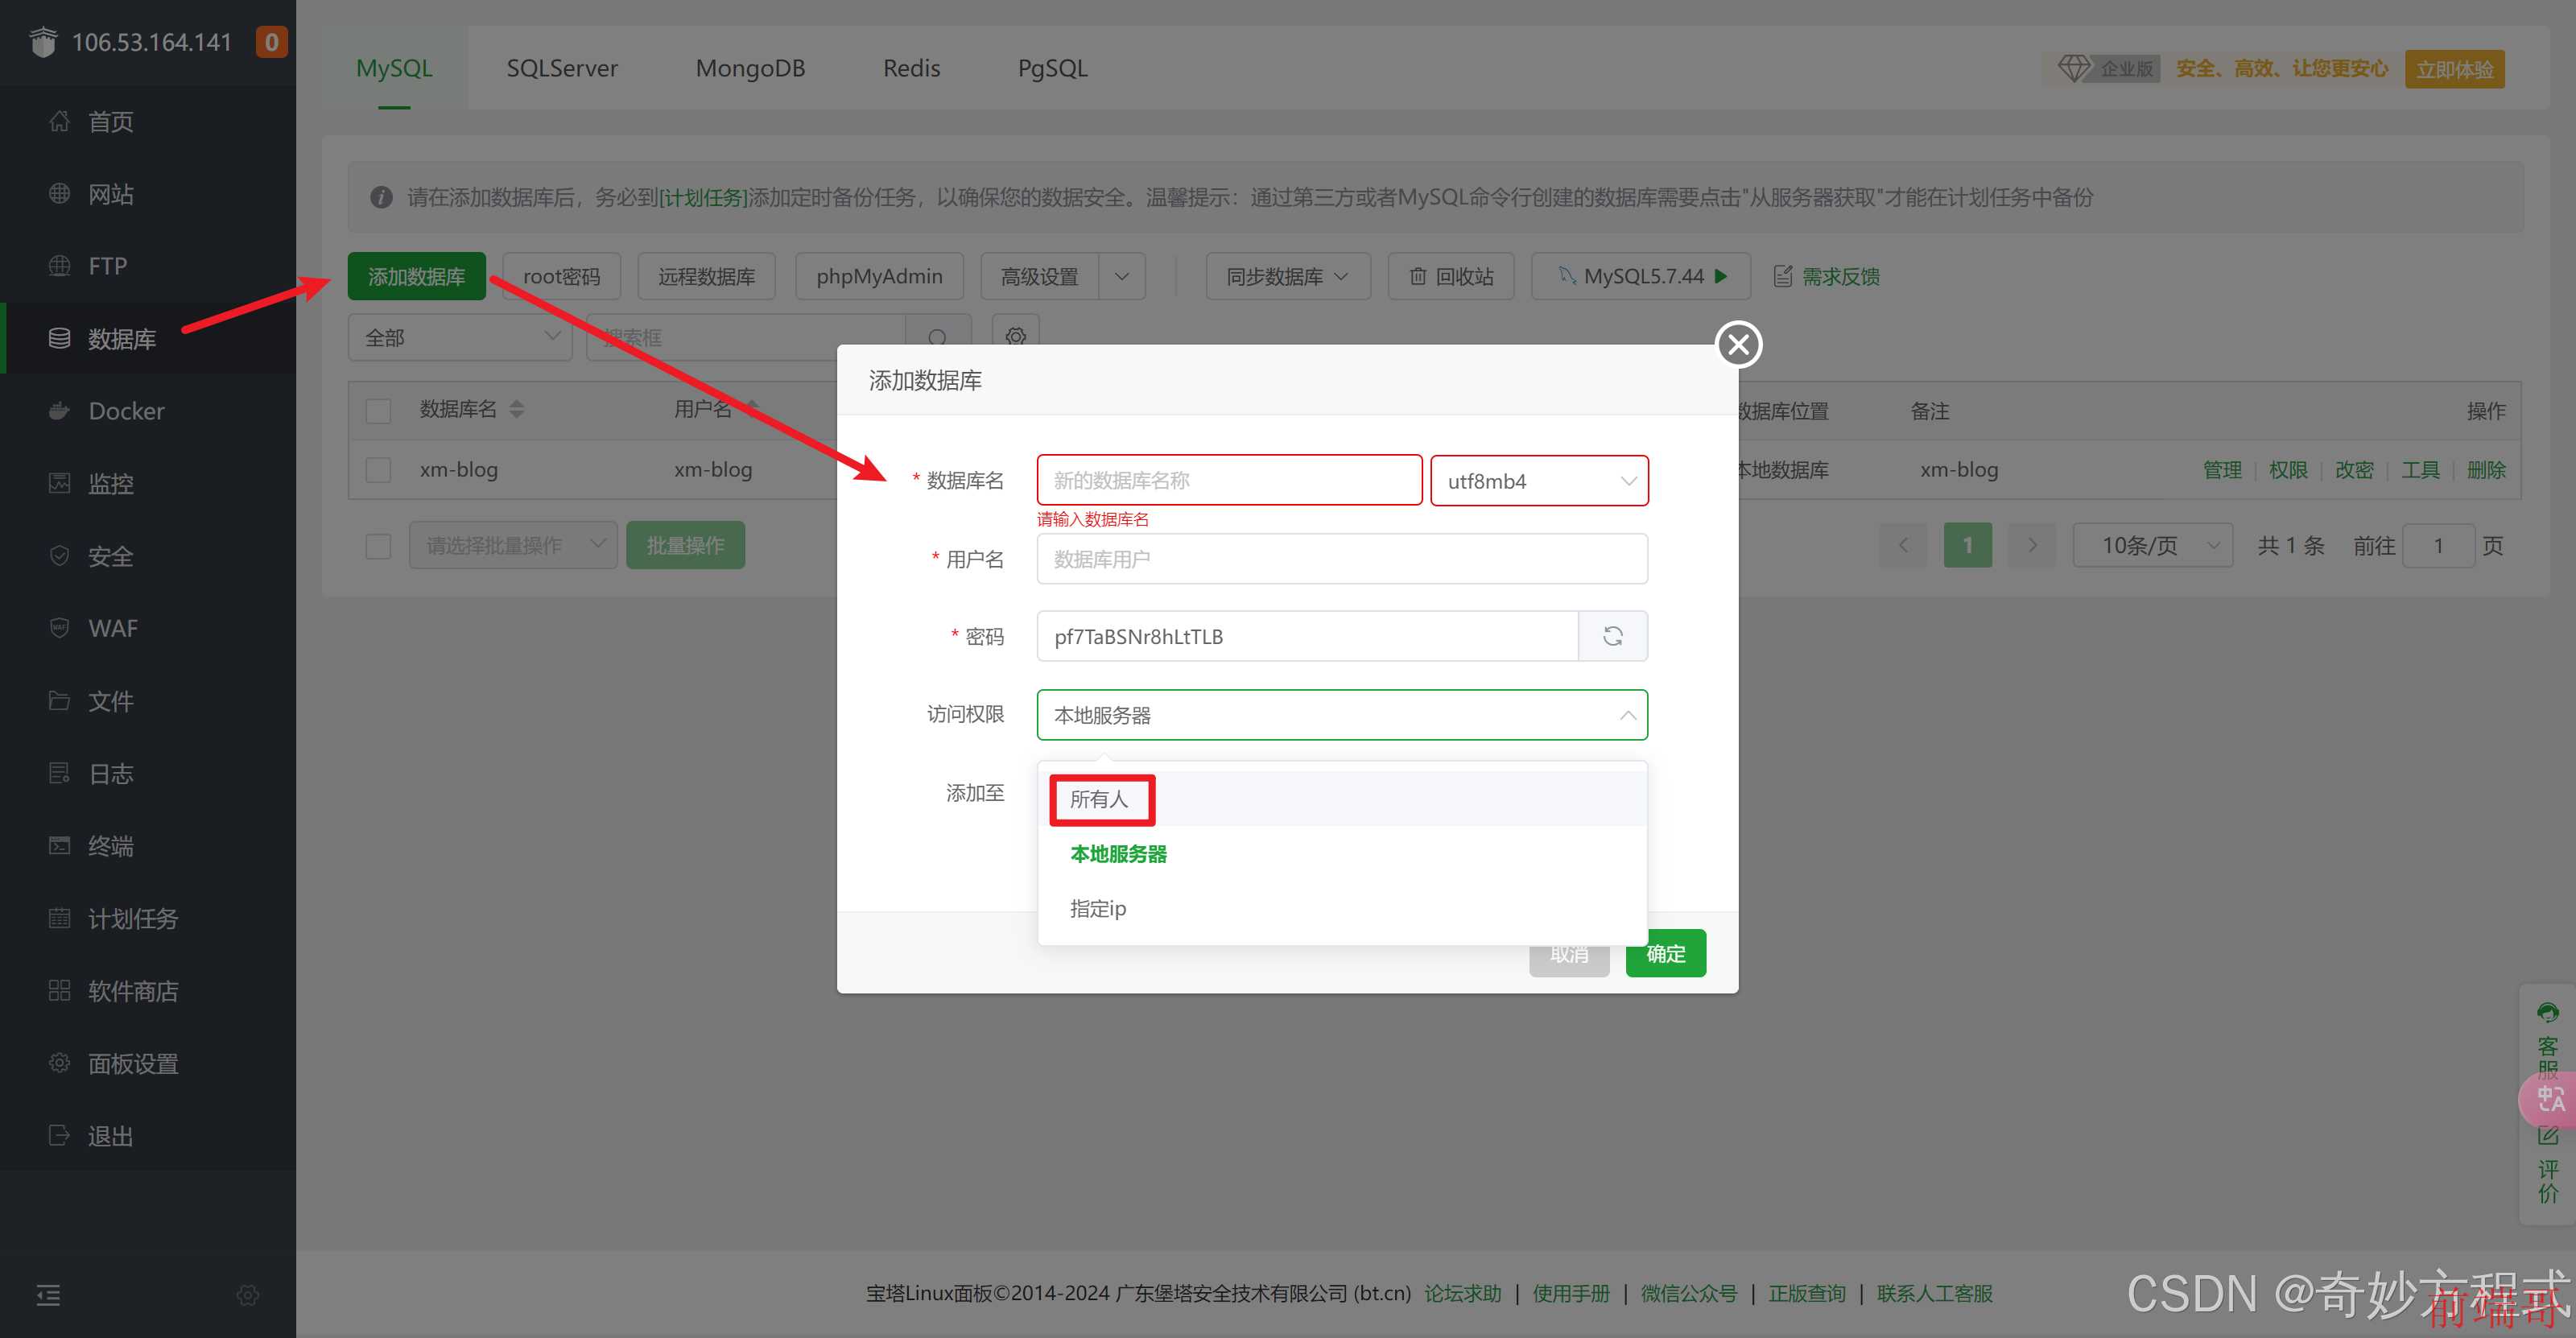Collapse the sidebar with the bottom menu icon

(48, 1296)
